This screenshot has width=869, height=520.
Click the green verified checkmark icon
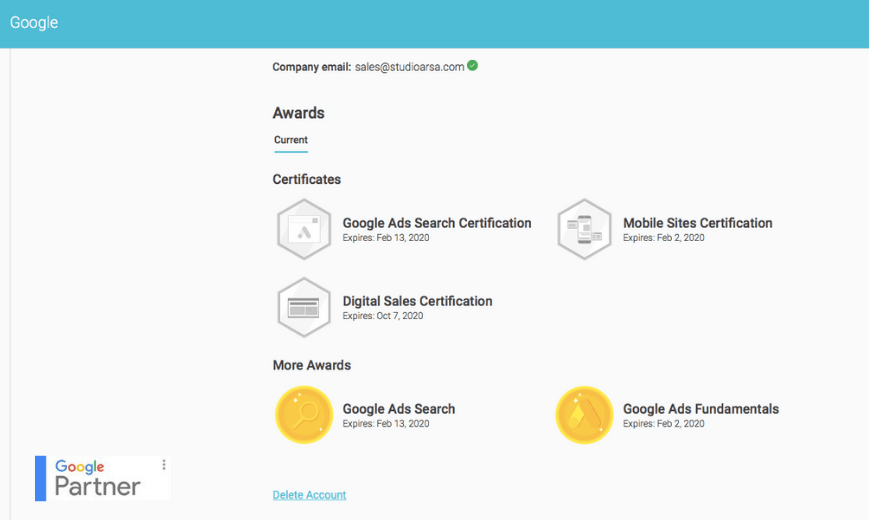pos(472,65)
